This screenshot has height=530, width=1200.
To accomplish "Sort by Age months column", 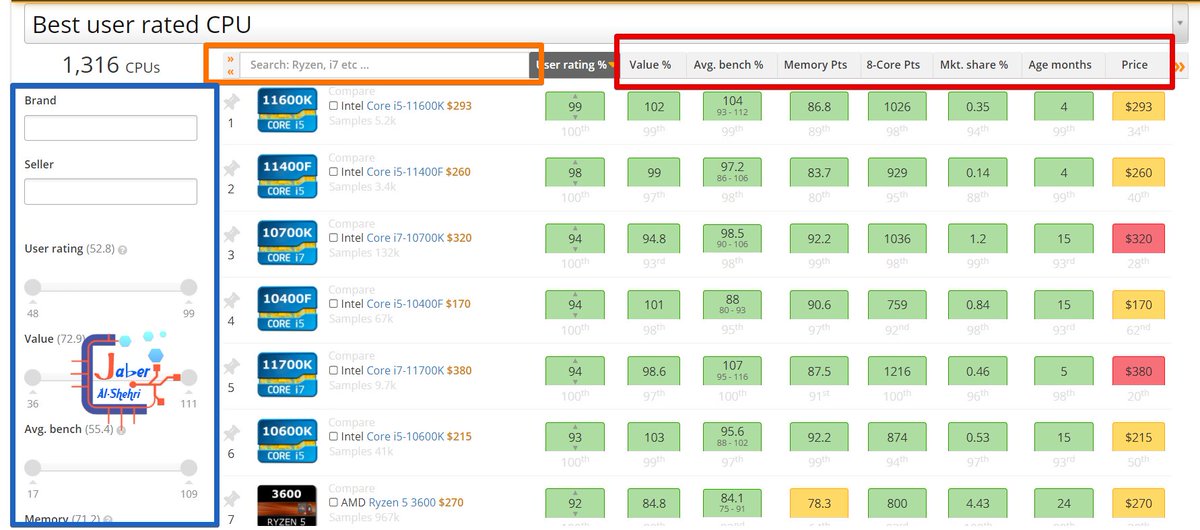I will point(1060,65).
